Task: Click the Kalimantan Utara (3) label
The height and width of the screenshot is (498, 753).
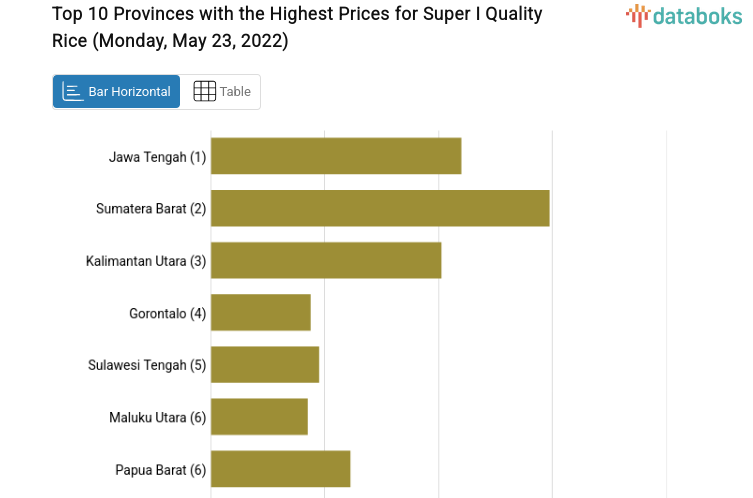Action: point(146,261)
